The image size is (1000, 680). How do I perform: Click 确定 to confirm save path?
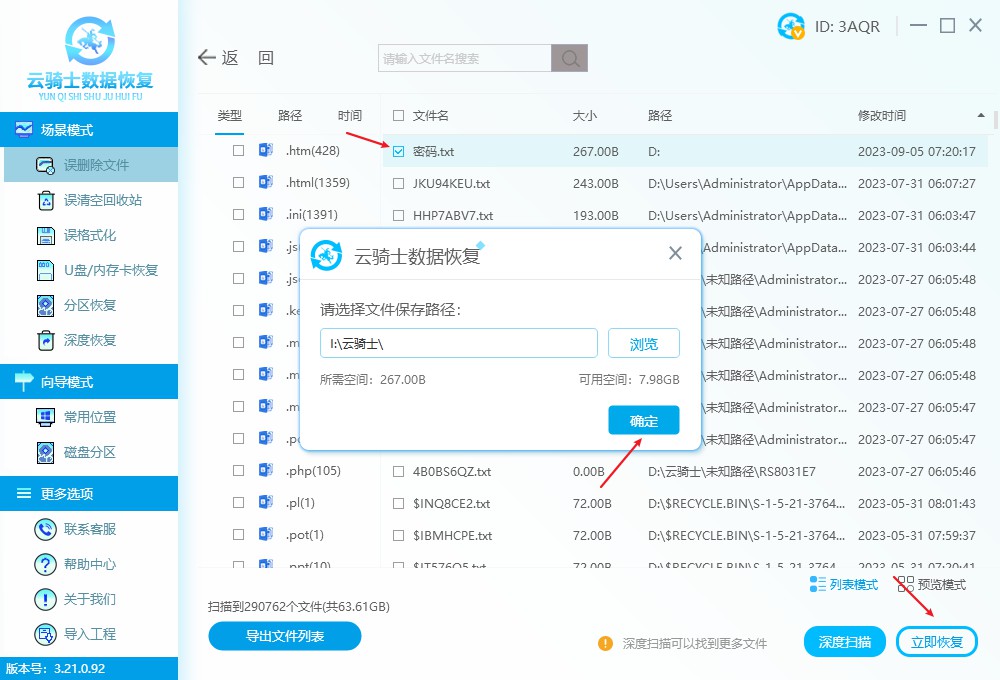pyautogui.click(x=643, y=420)
